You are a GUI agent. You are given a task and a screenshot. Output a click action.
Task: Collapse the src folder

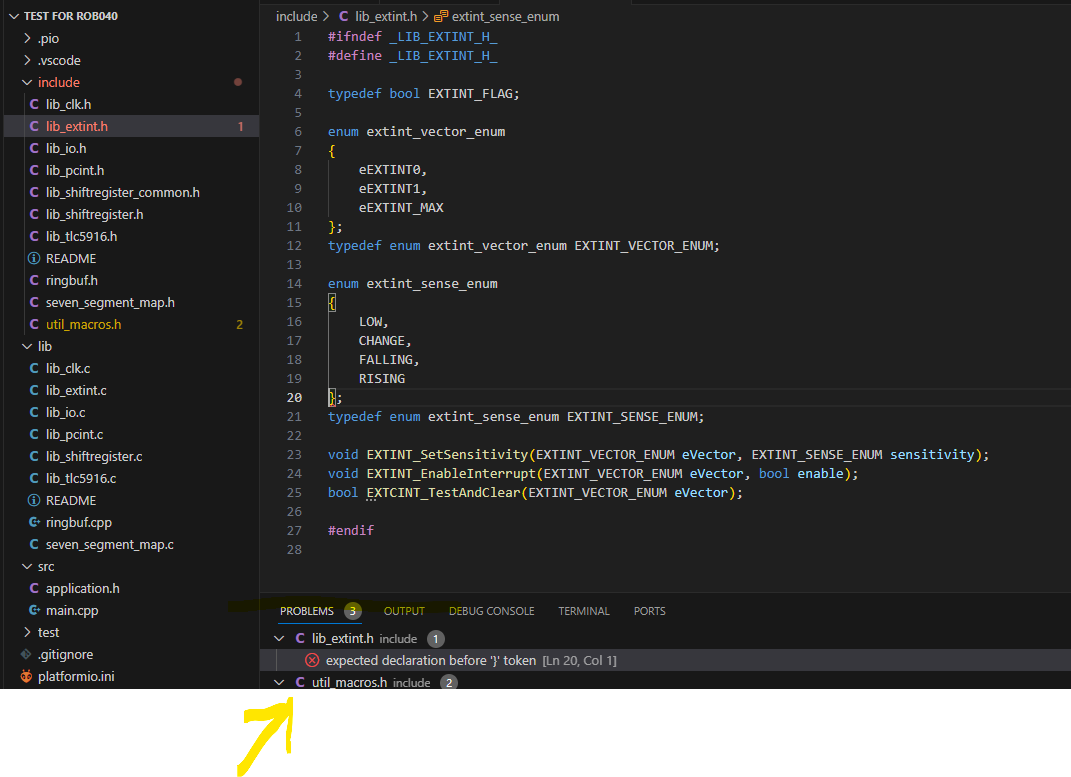(27, 567)
